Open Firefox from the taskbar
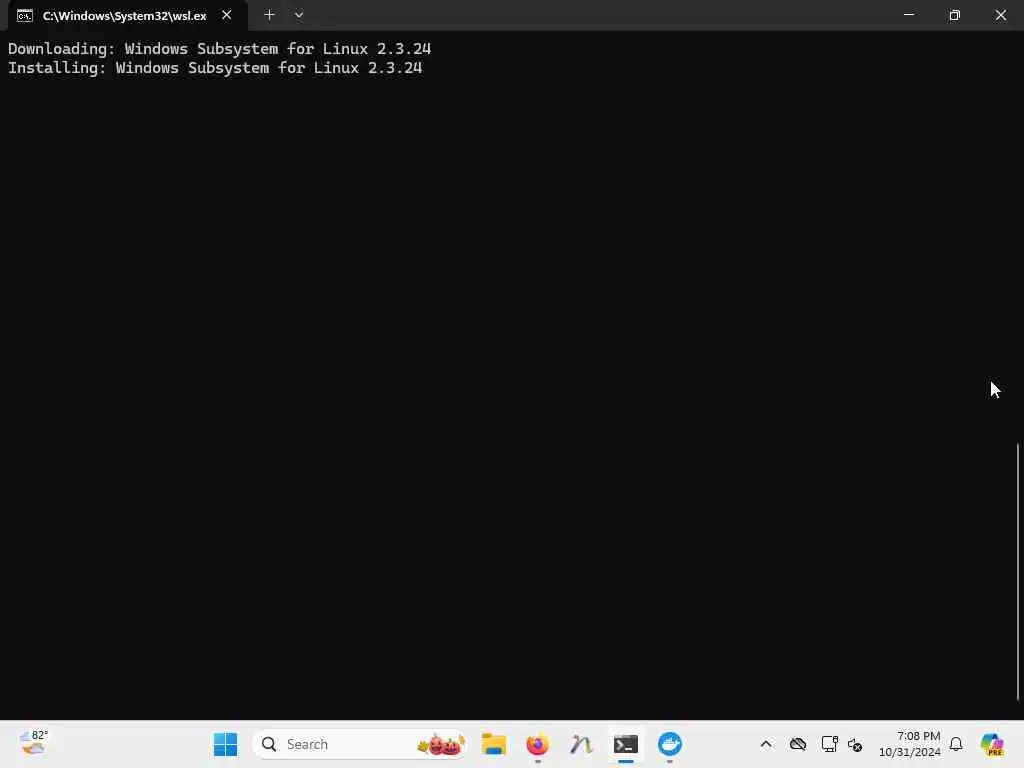The height and width of the screenshot is (768, 1024). click(537, 744)
